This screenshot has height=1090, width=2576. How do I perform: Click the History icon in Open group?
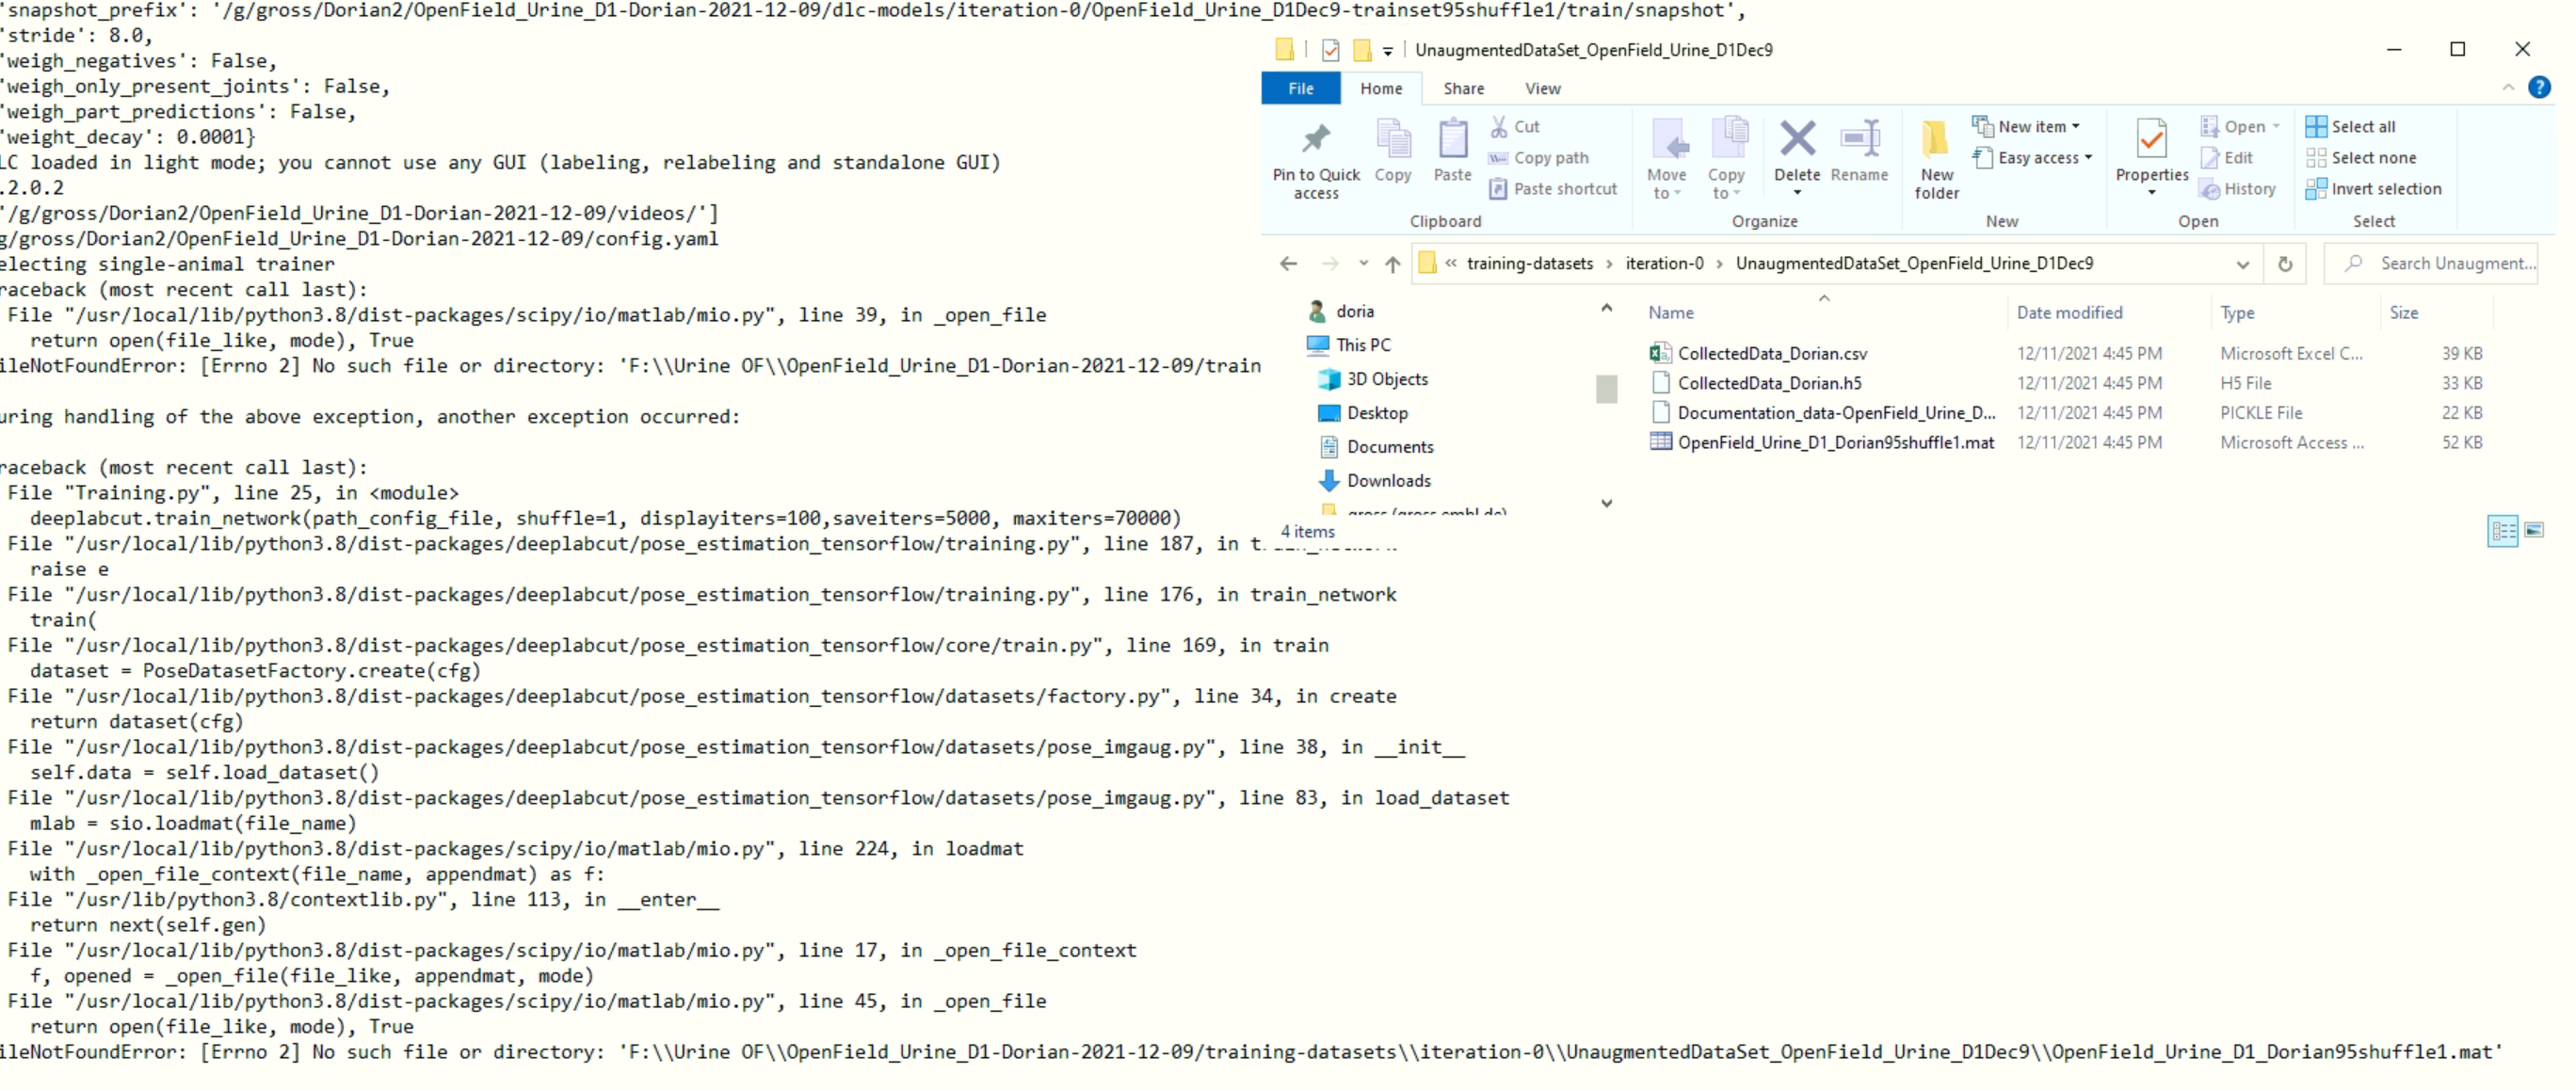2238,188
